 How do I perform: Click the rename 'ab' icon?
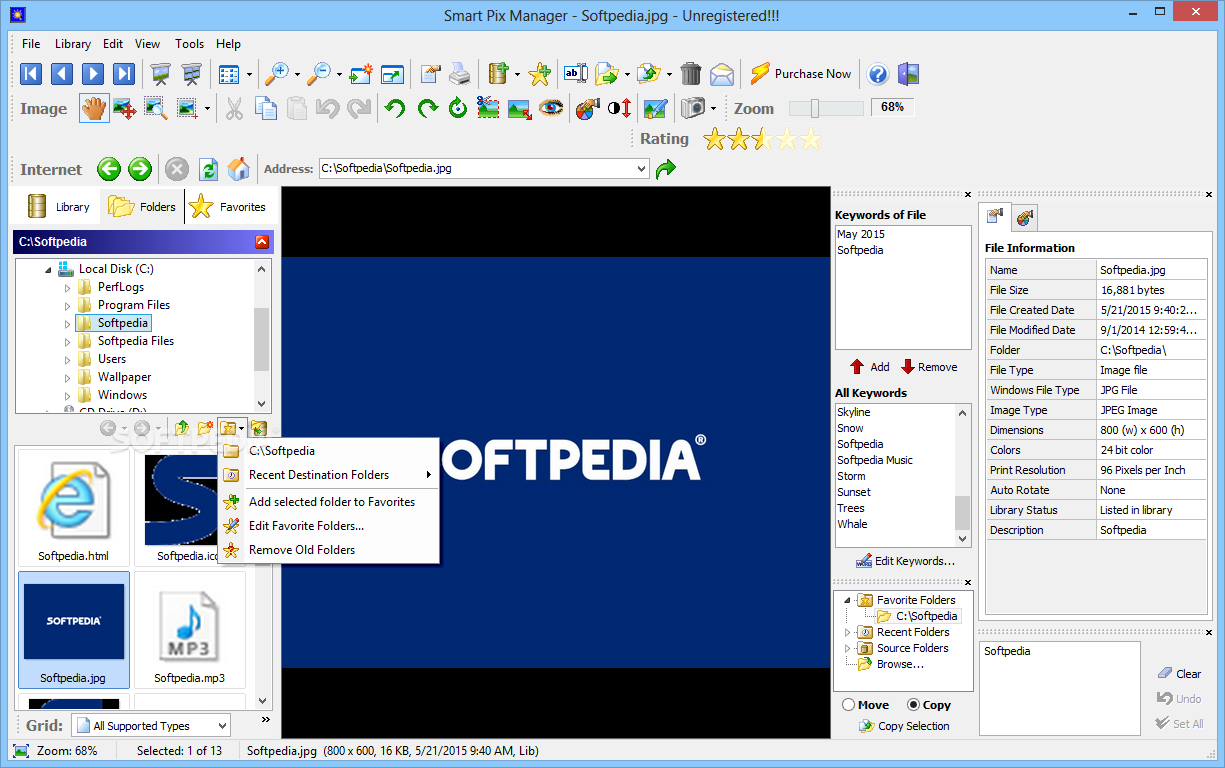coord(576,73)
